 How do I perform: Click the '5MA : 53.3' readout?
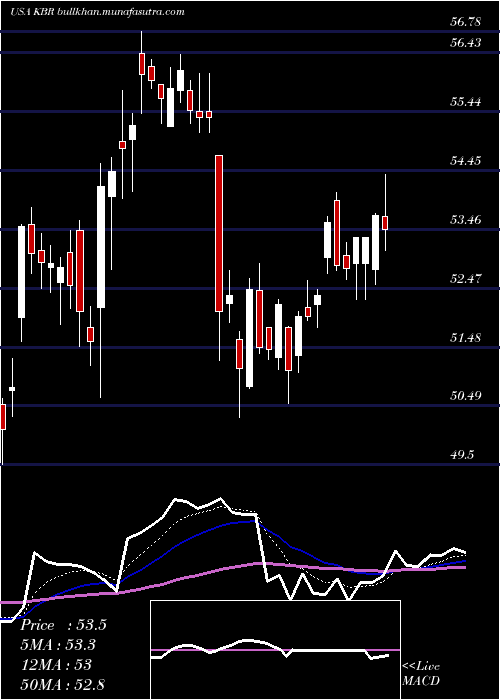coord(58,645)
